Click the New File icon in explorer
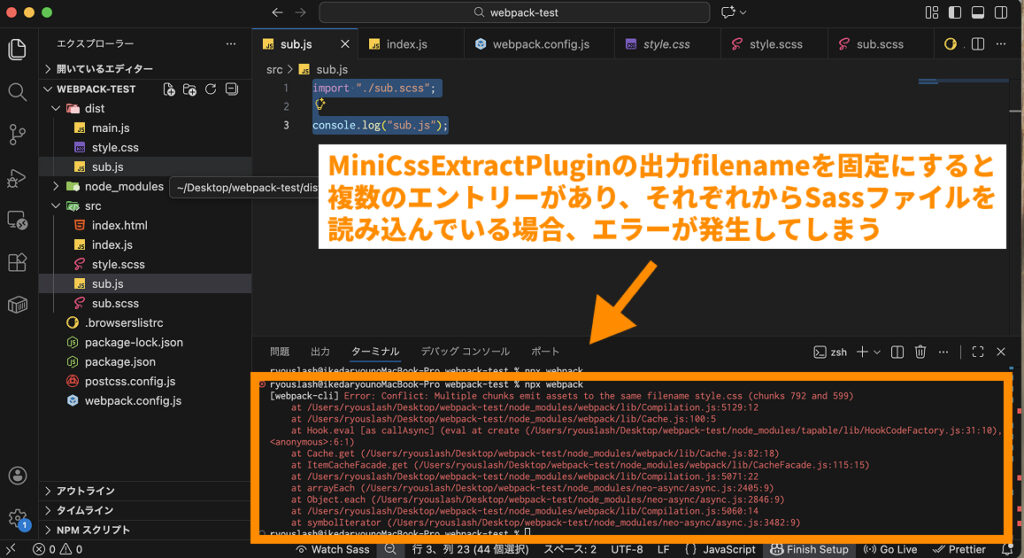1024x558 pixels. (169, 89)
